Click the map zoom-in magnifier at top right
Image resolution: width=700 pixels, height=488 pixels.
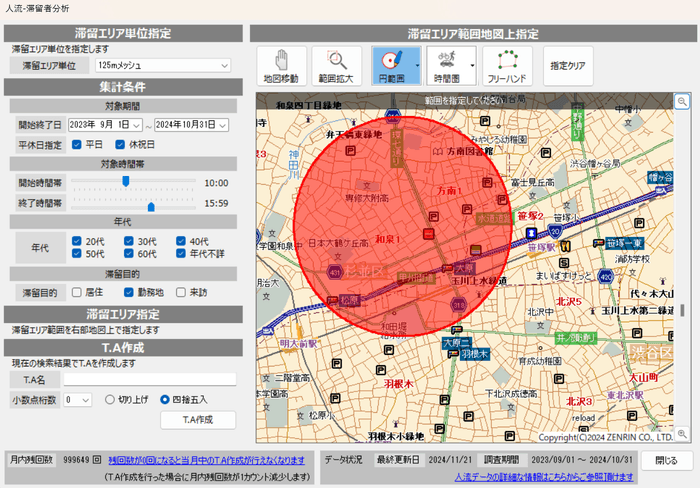tap(681, 101)
